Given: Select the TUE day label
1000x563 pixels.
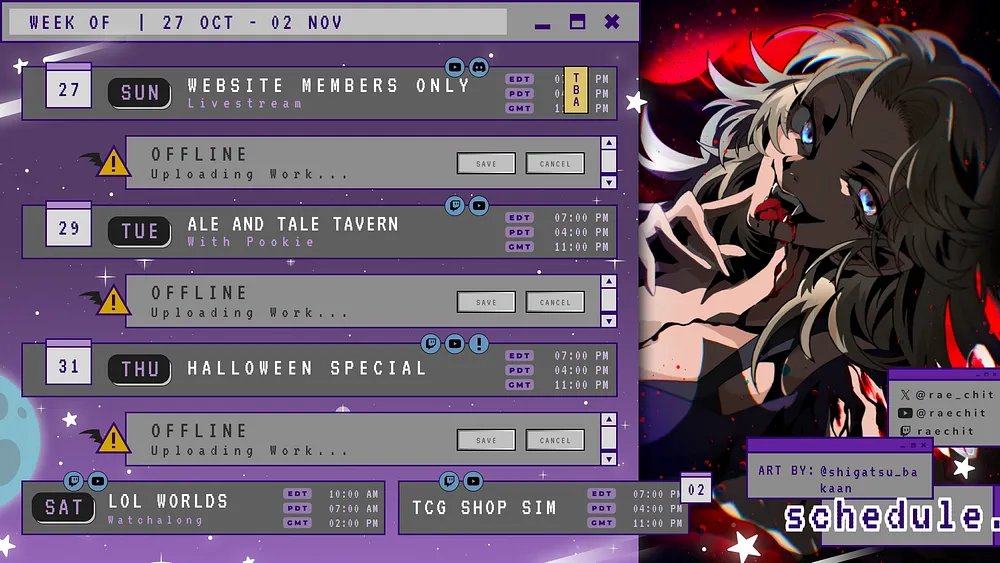Looking at the screenshot, I should tap(139, 231).
